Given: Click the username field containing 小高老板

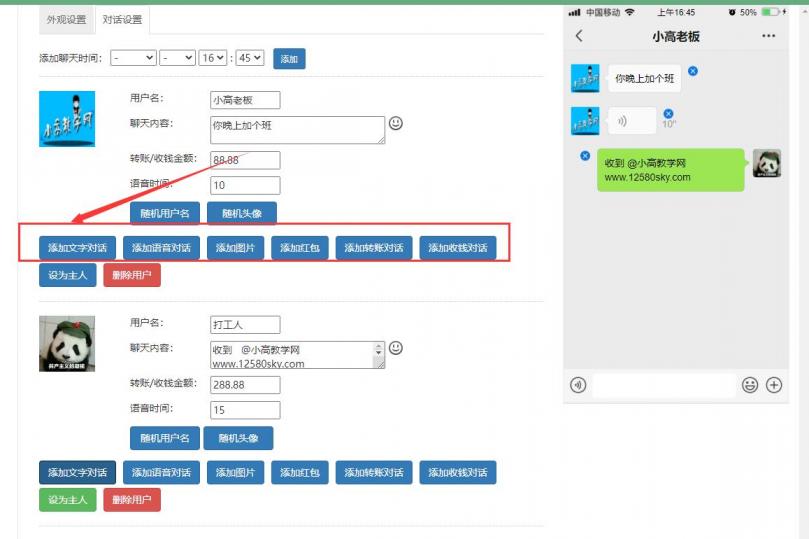Looking at the screenshot, I should (245, 100).
